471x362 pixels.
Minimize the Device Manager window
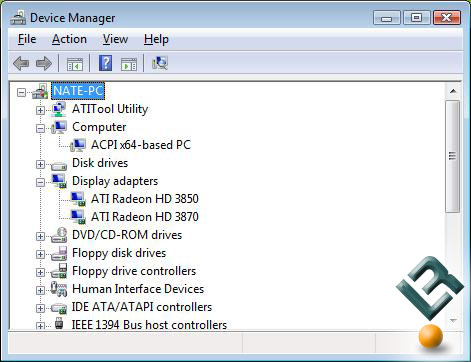point(387,18)
